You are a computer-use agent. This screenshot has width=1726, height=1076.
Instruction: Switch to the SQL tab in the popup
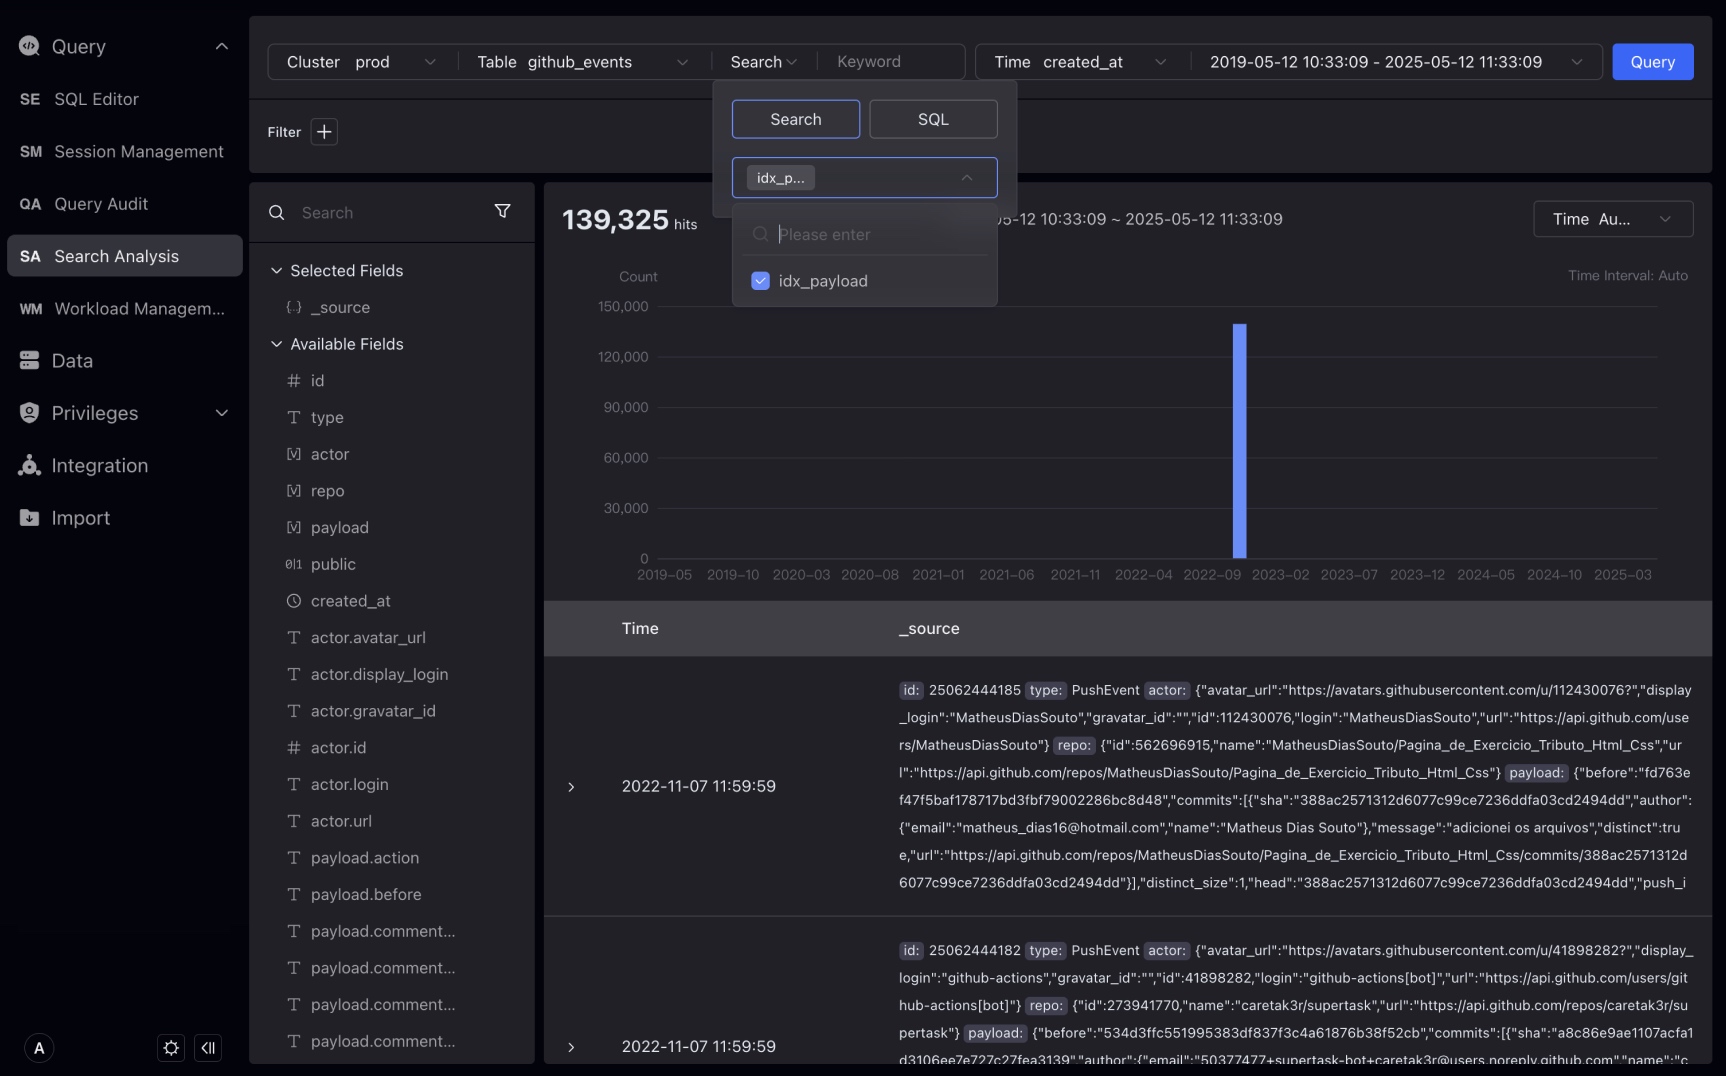pos(932,119)
